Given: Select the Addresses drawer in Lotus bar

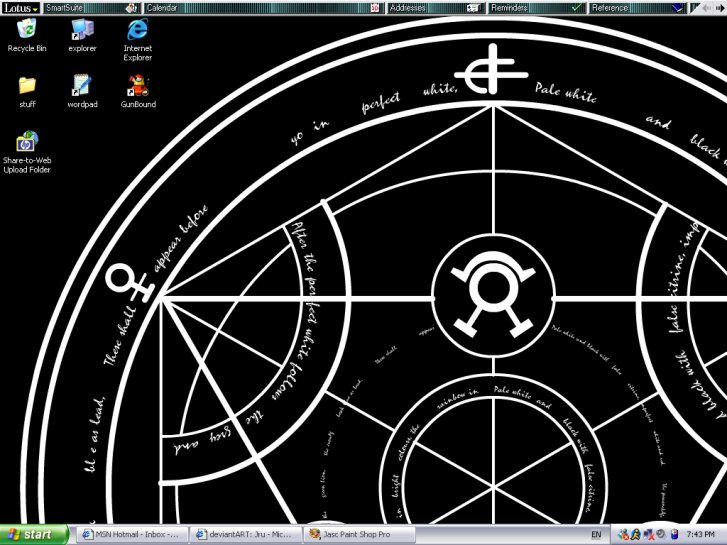Looking at the screenshot, I should click(x=436, y=8).
